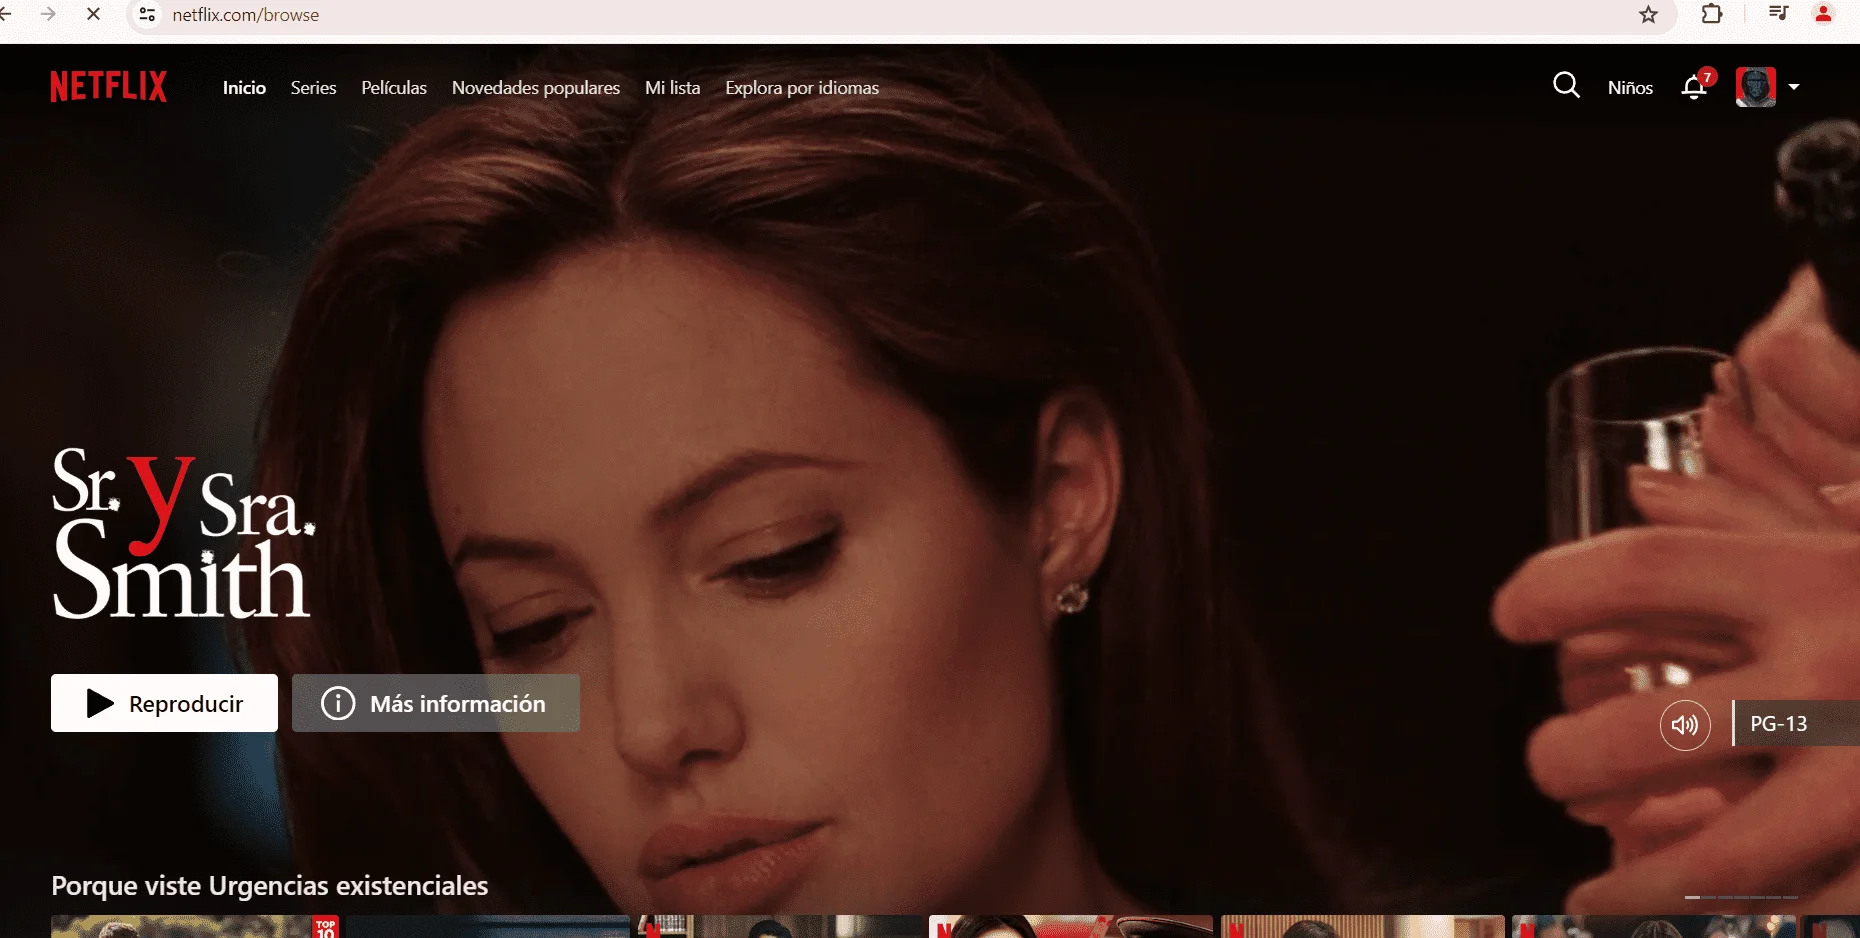Click the profile avatar picture

tap(1755, 87)
